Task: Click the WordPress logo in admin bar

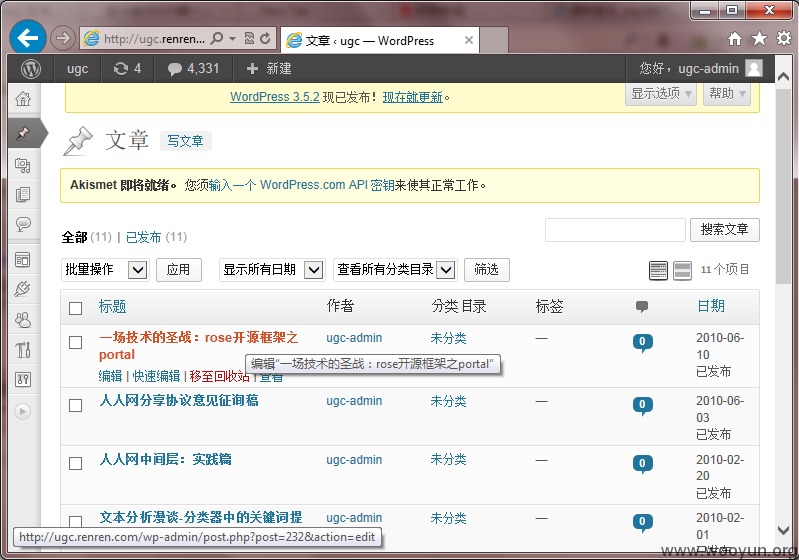Action: (x=31, y=68)
